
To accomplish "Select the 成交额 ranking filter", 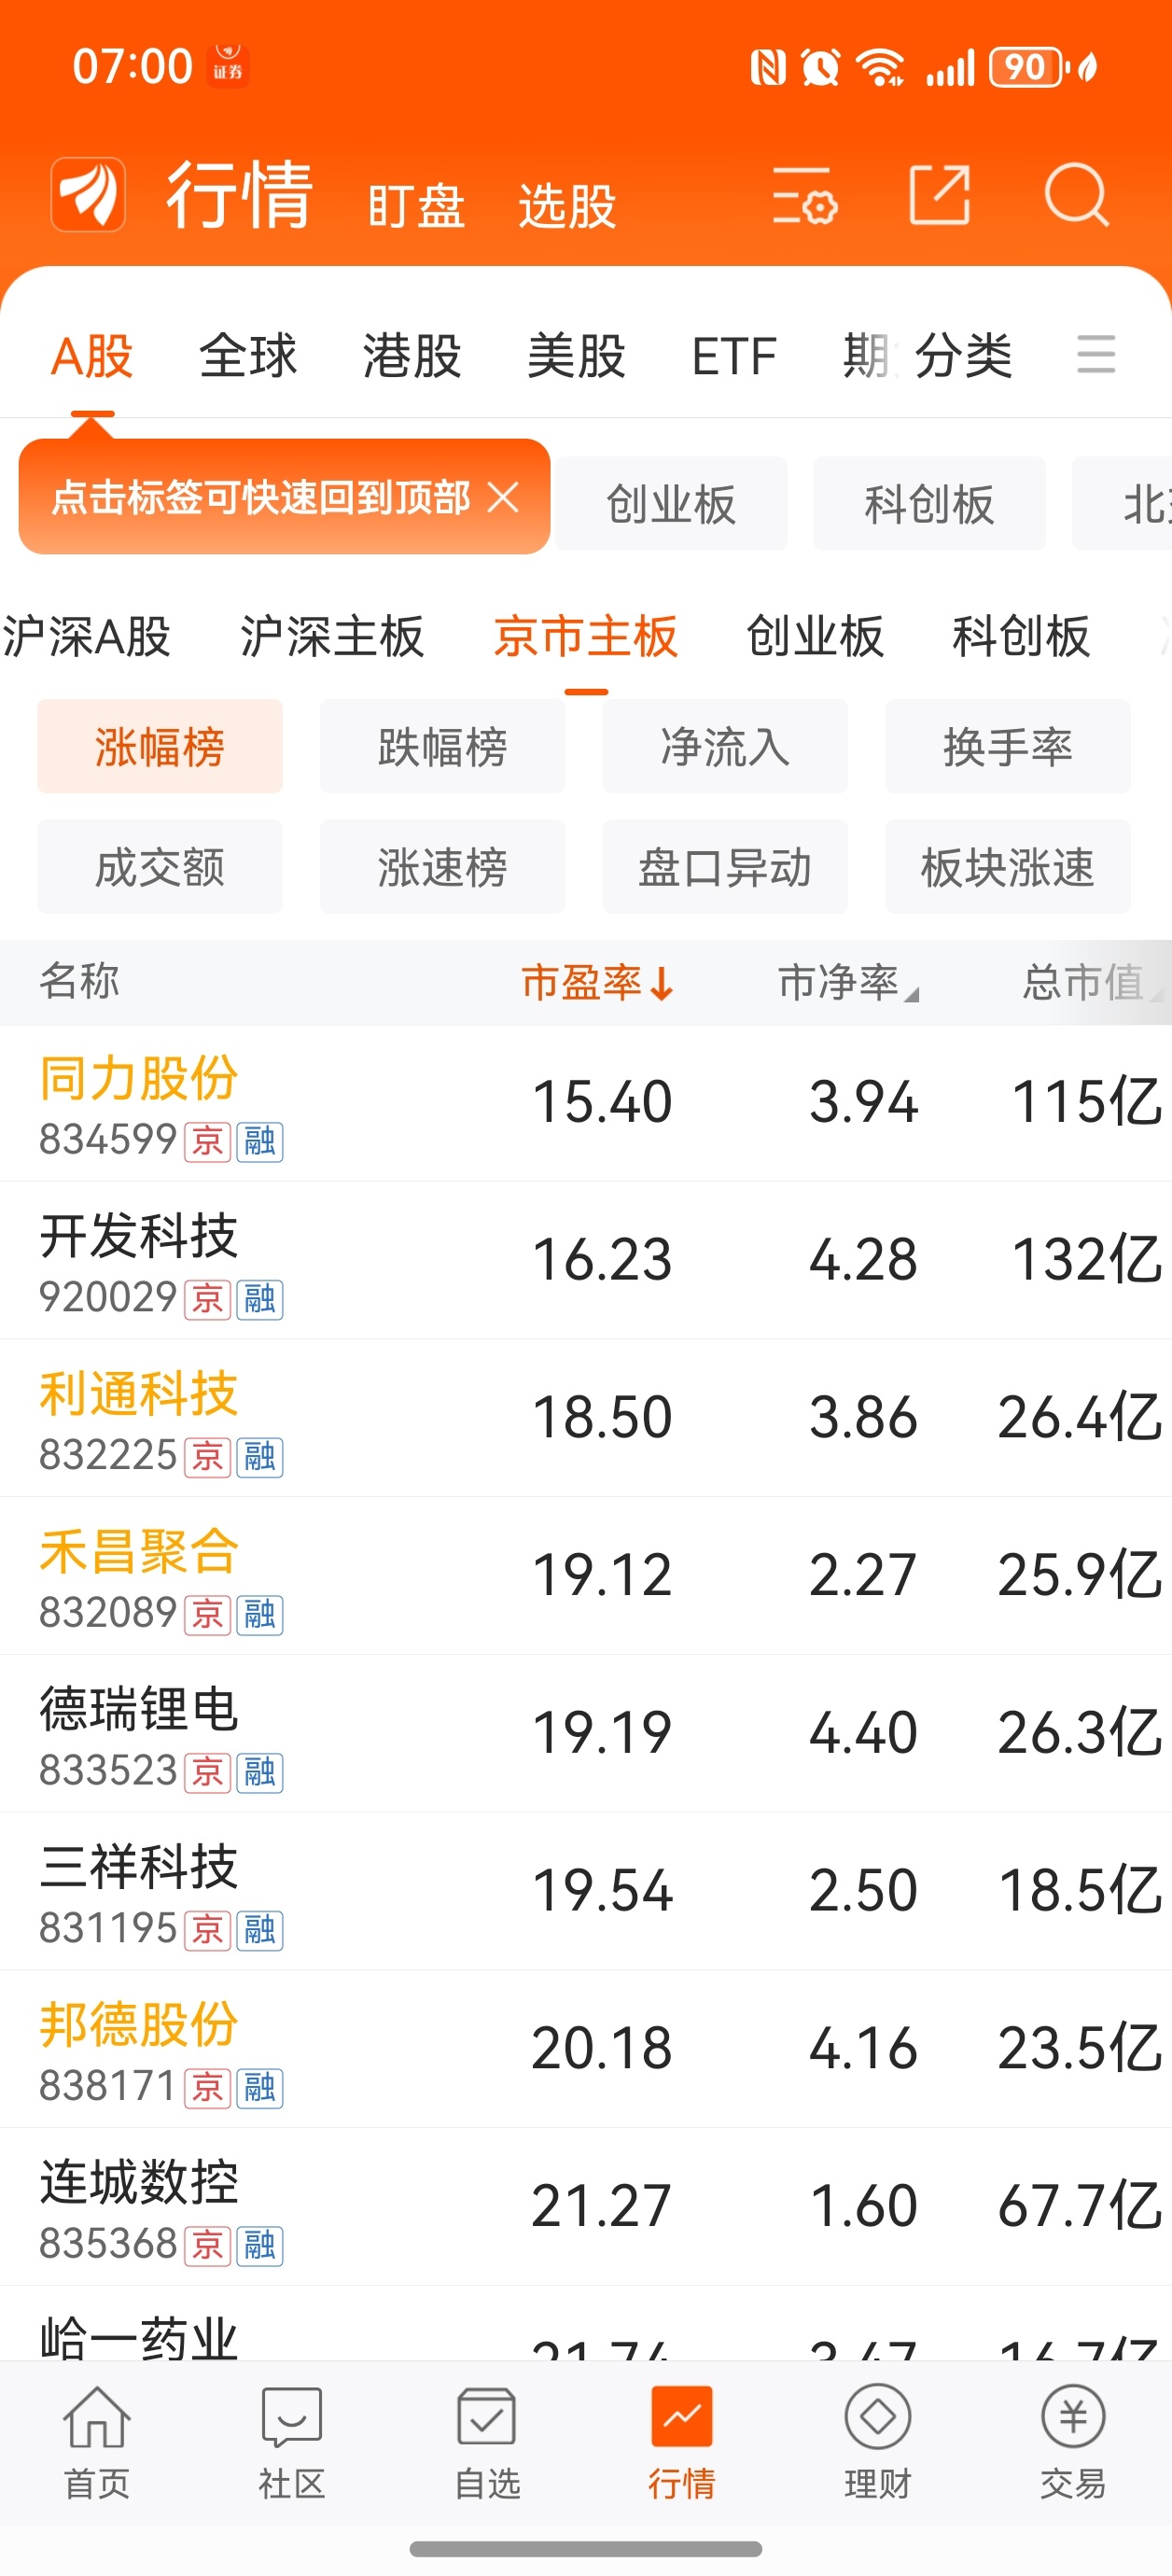I will (160, 866).
